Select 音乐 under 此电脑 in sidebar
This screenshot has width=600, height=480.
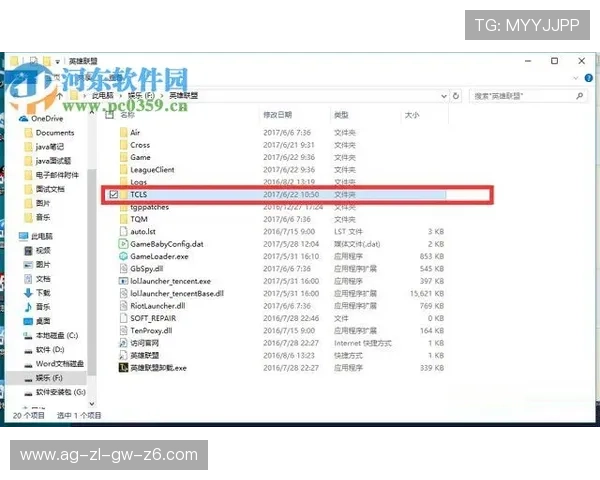(38, 307)
